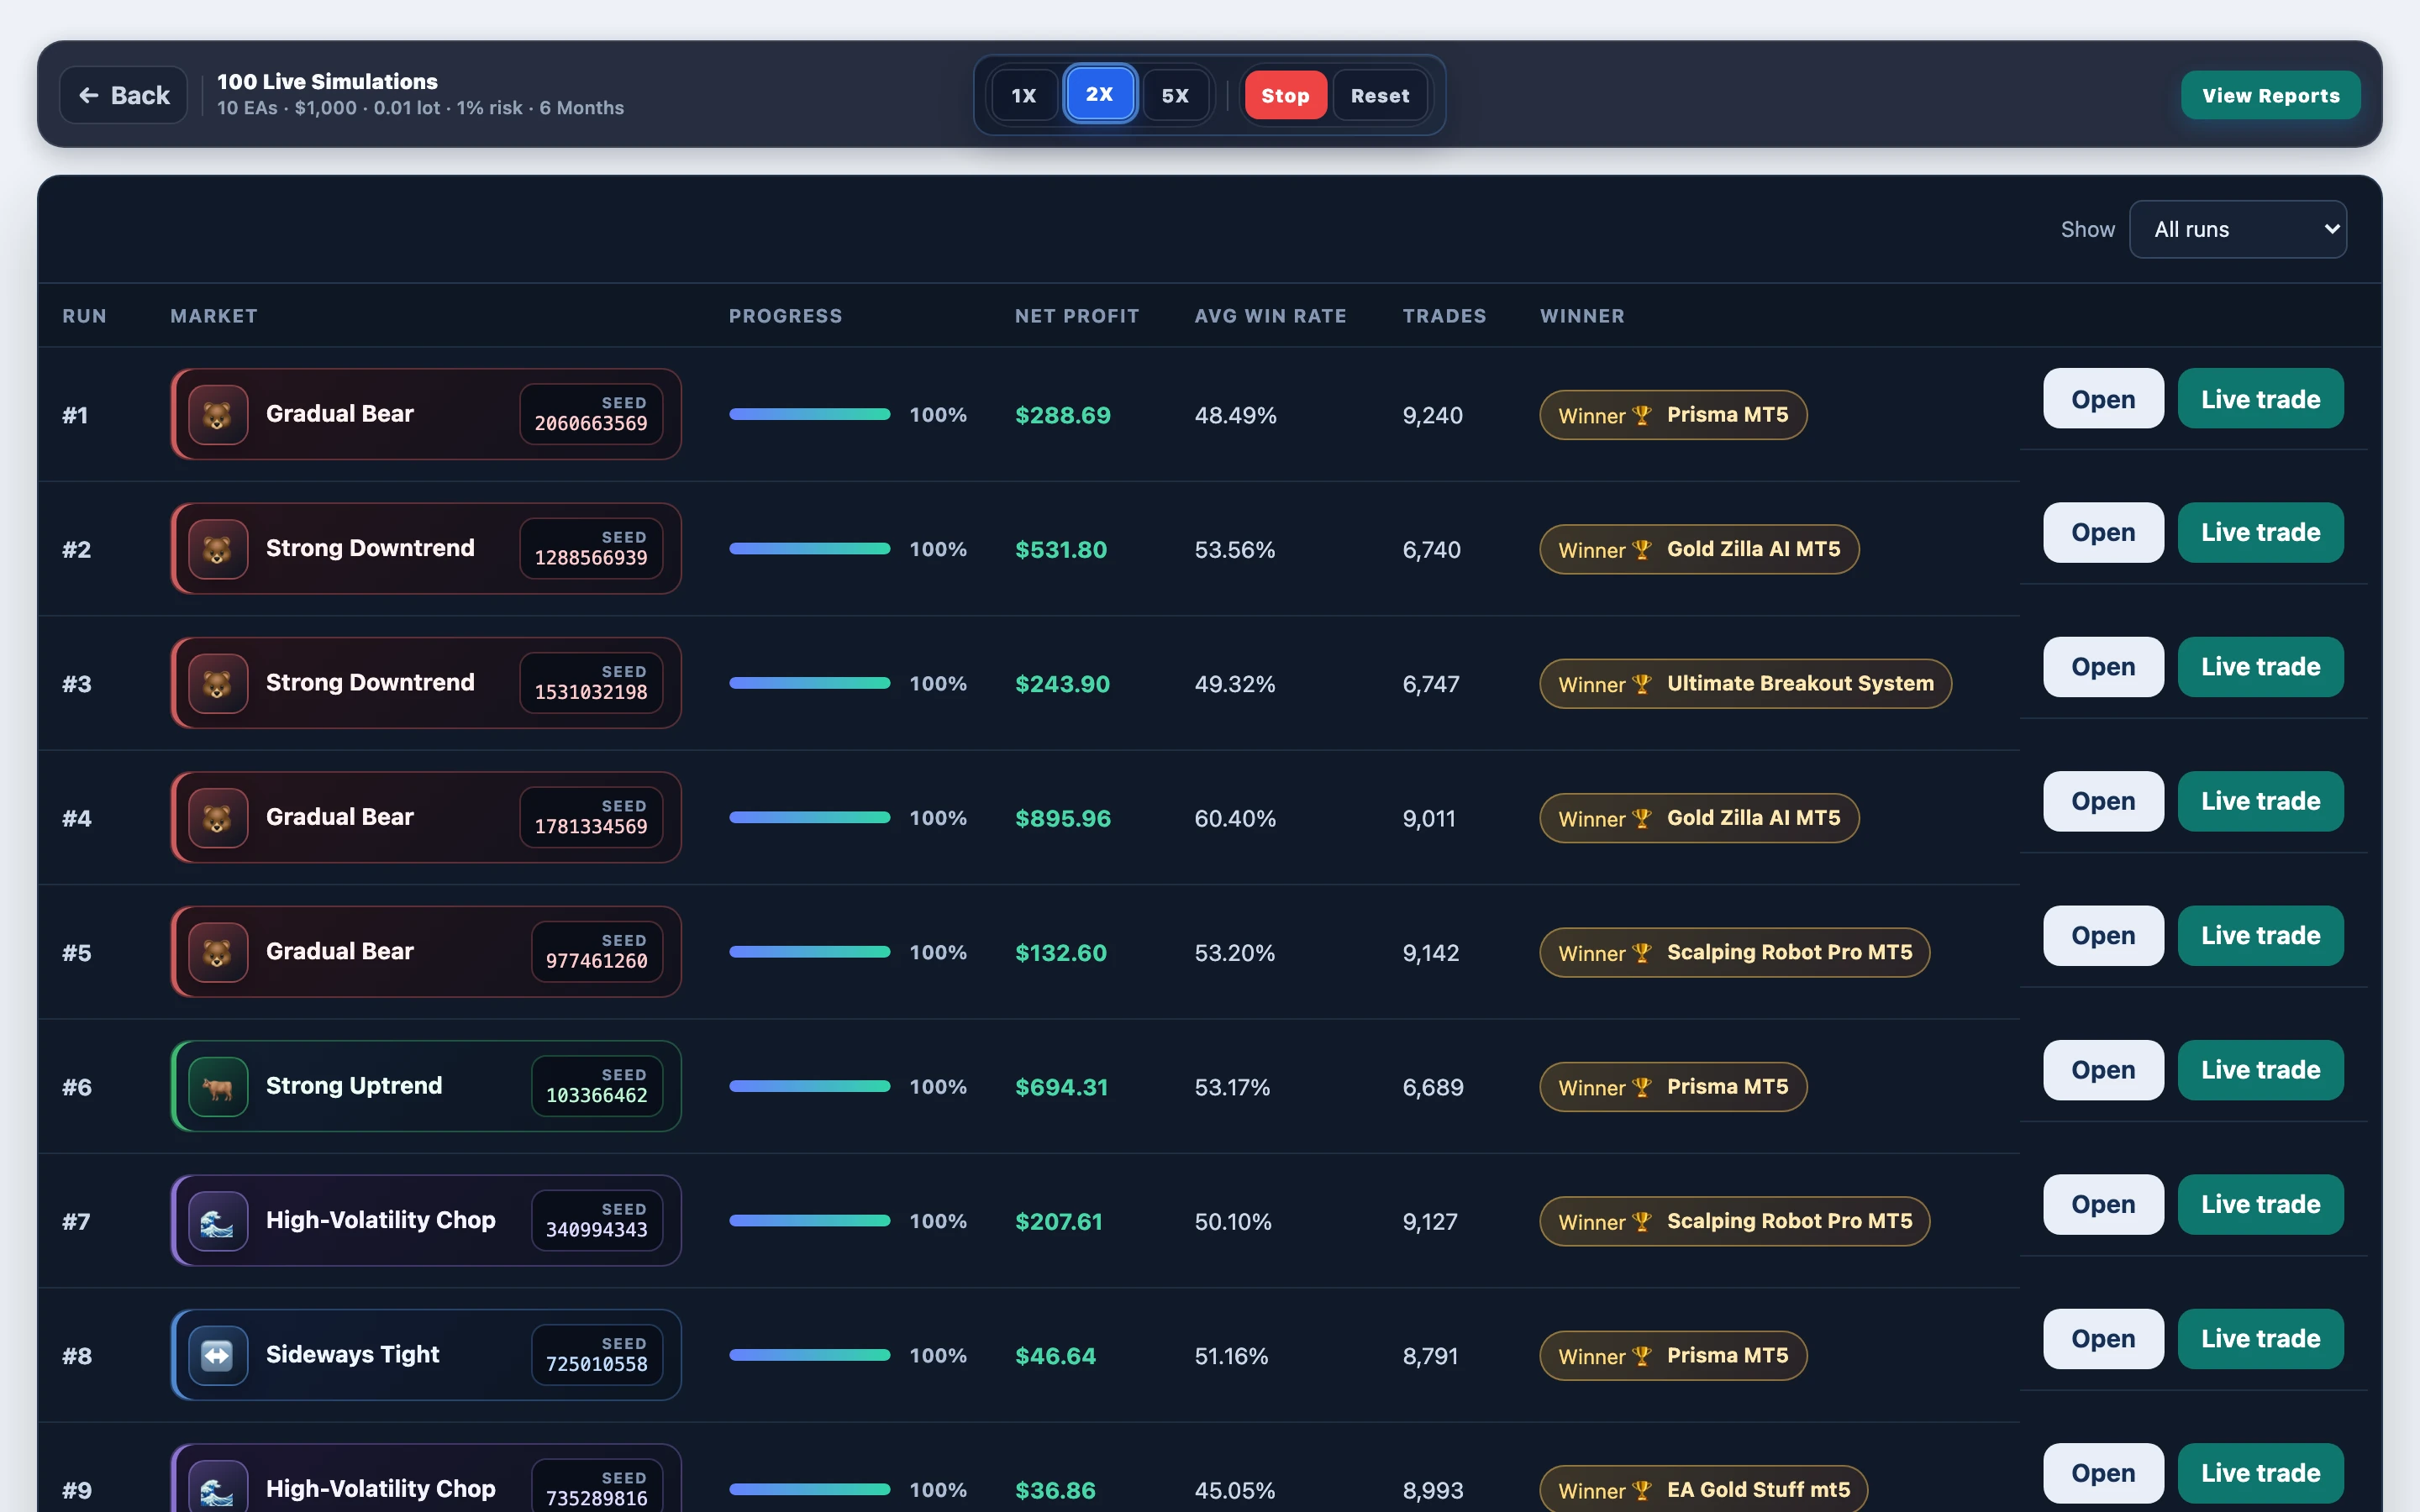
Task: Start Live trade for run #9
Action: coord(2260,1473)
